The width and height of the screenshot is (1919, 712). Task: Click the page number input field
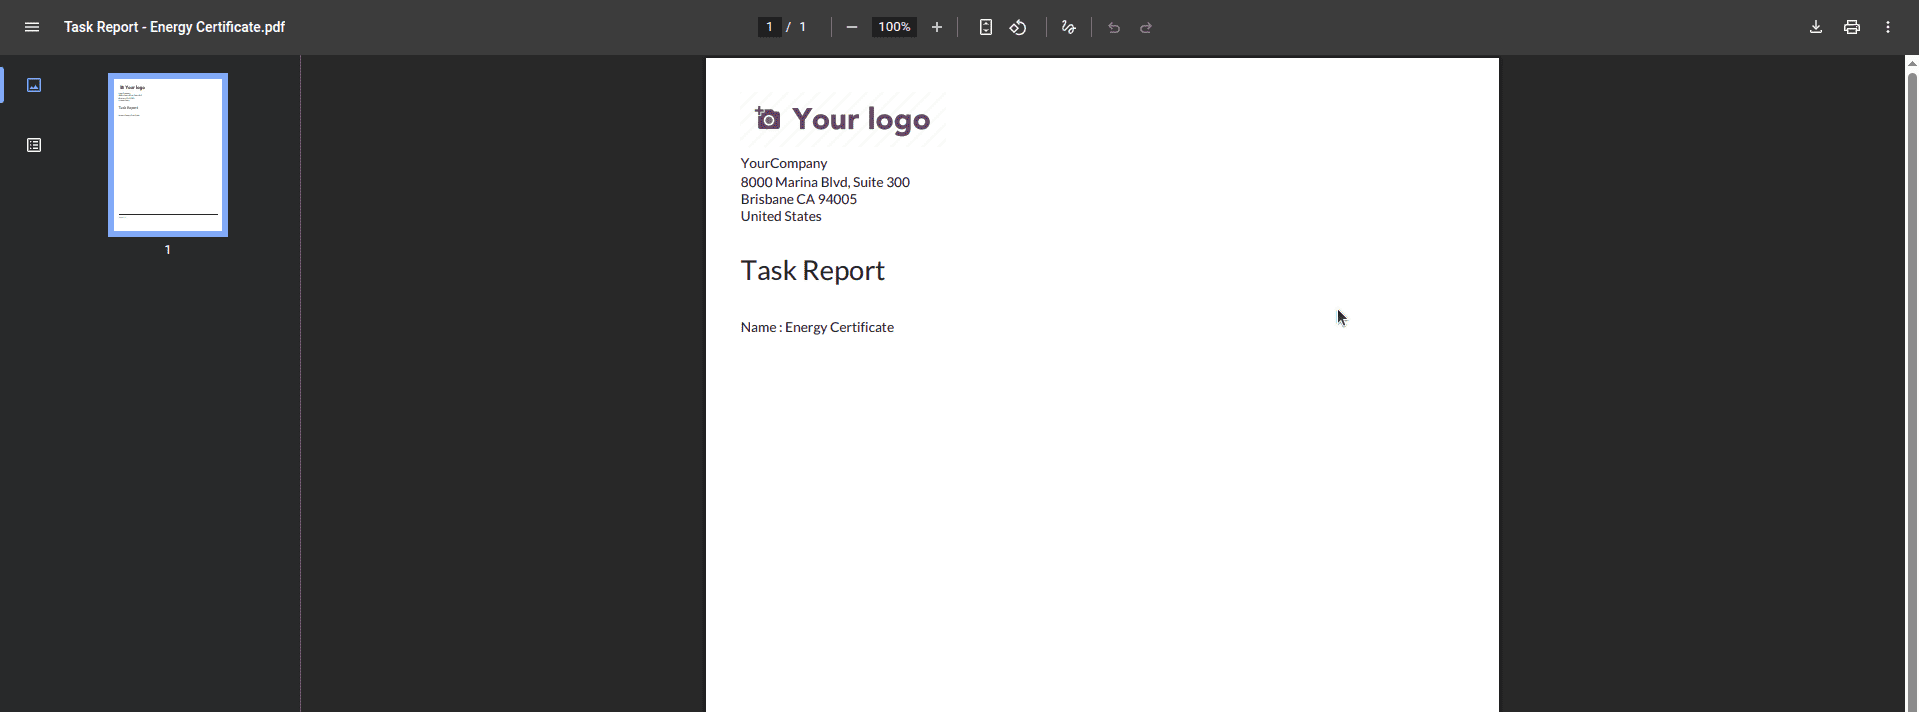tap(769, 27)
